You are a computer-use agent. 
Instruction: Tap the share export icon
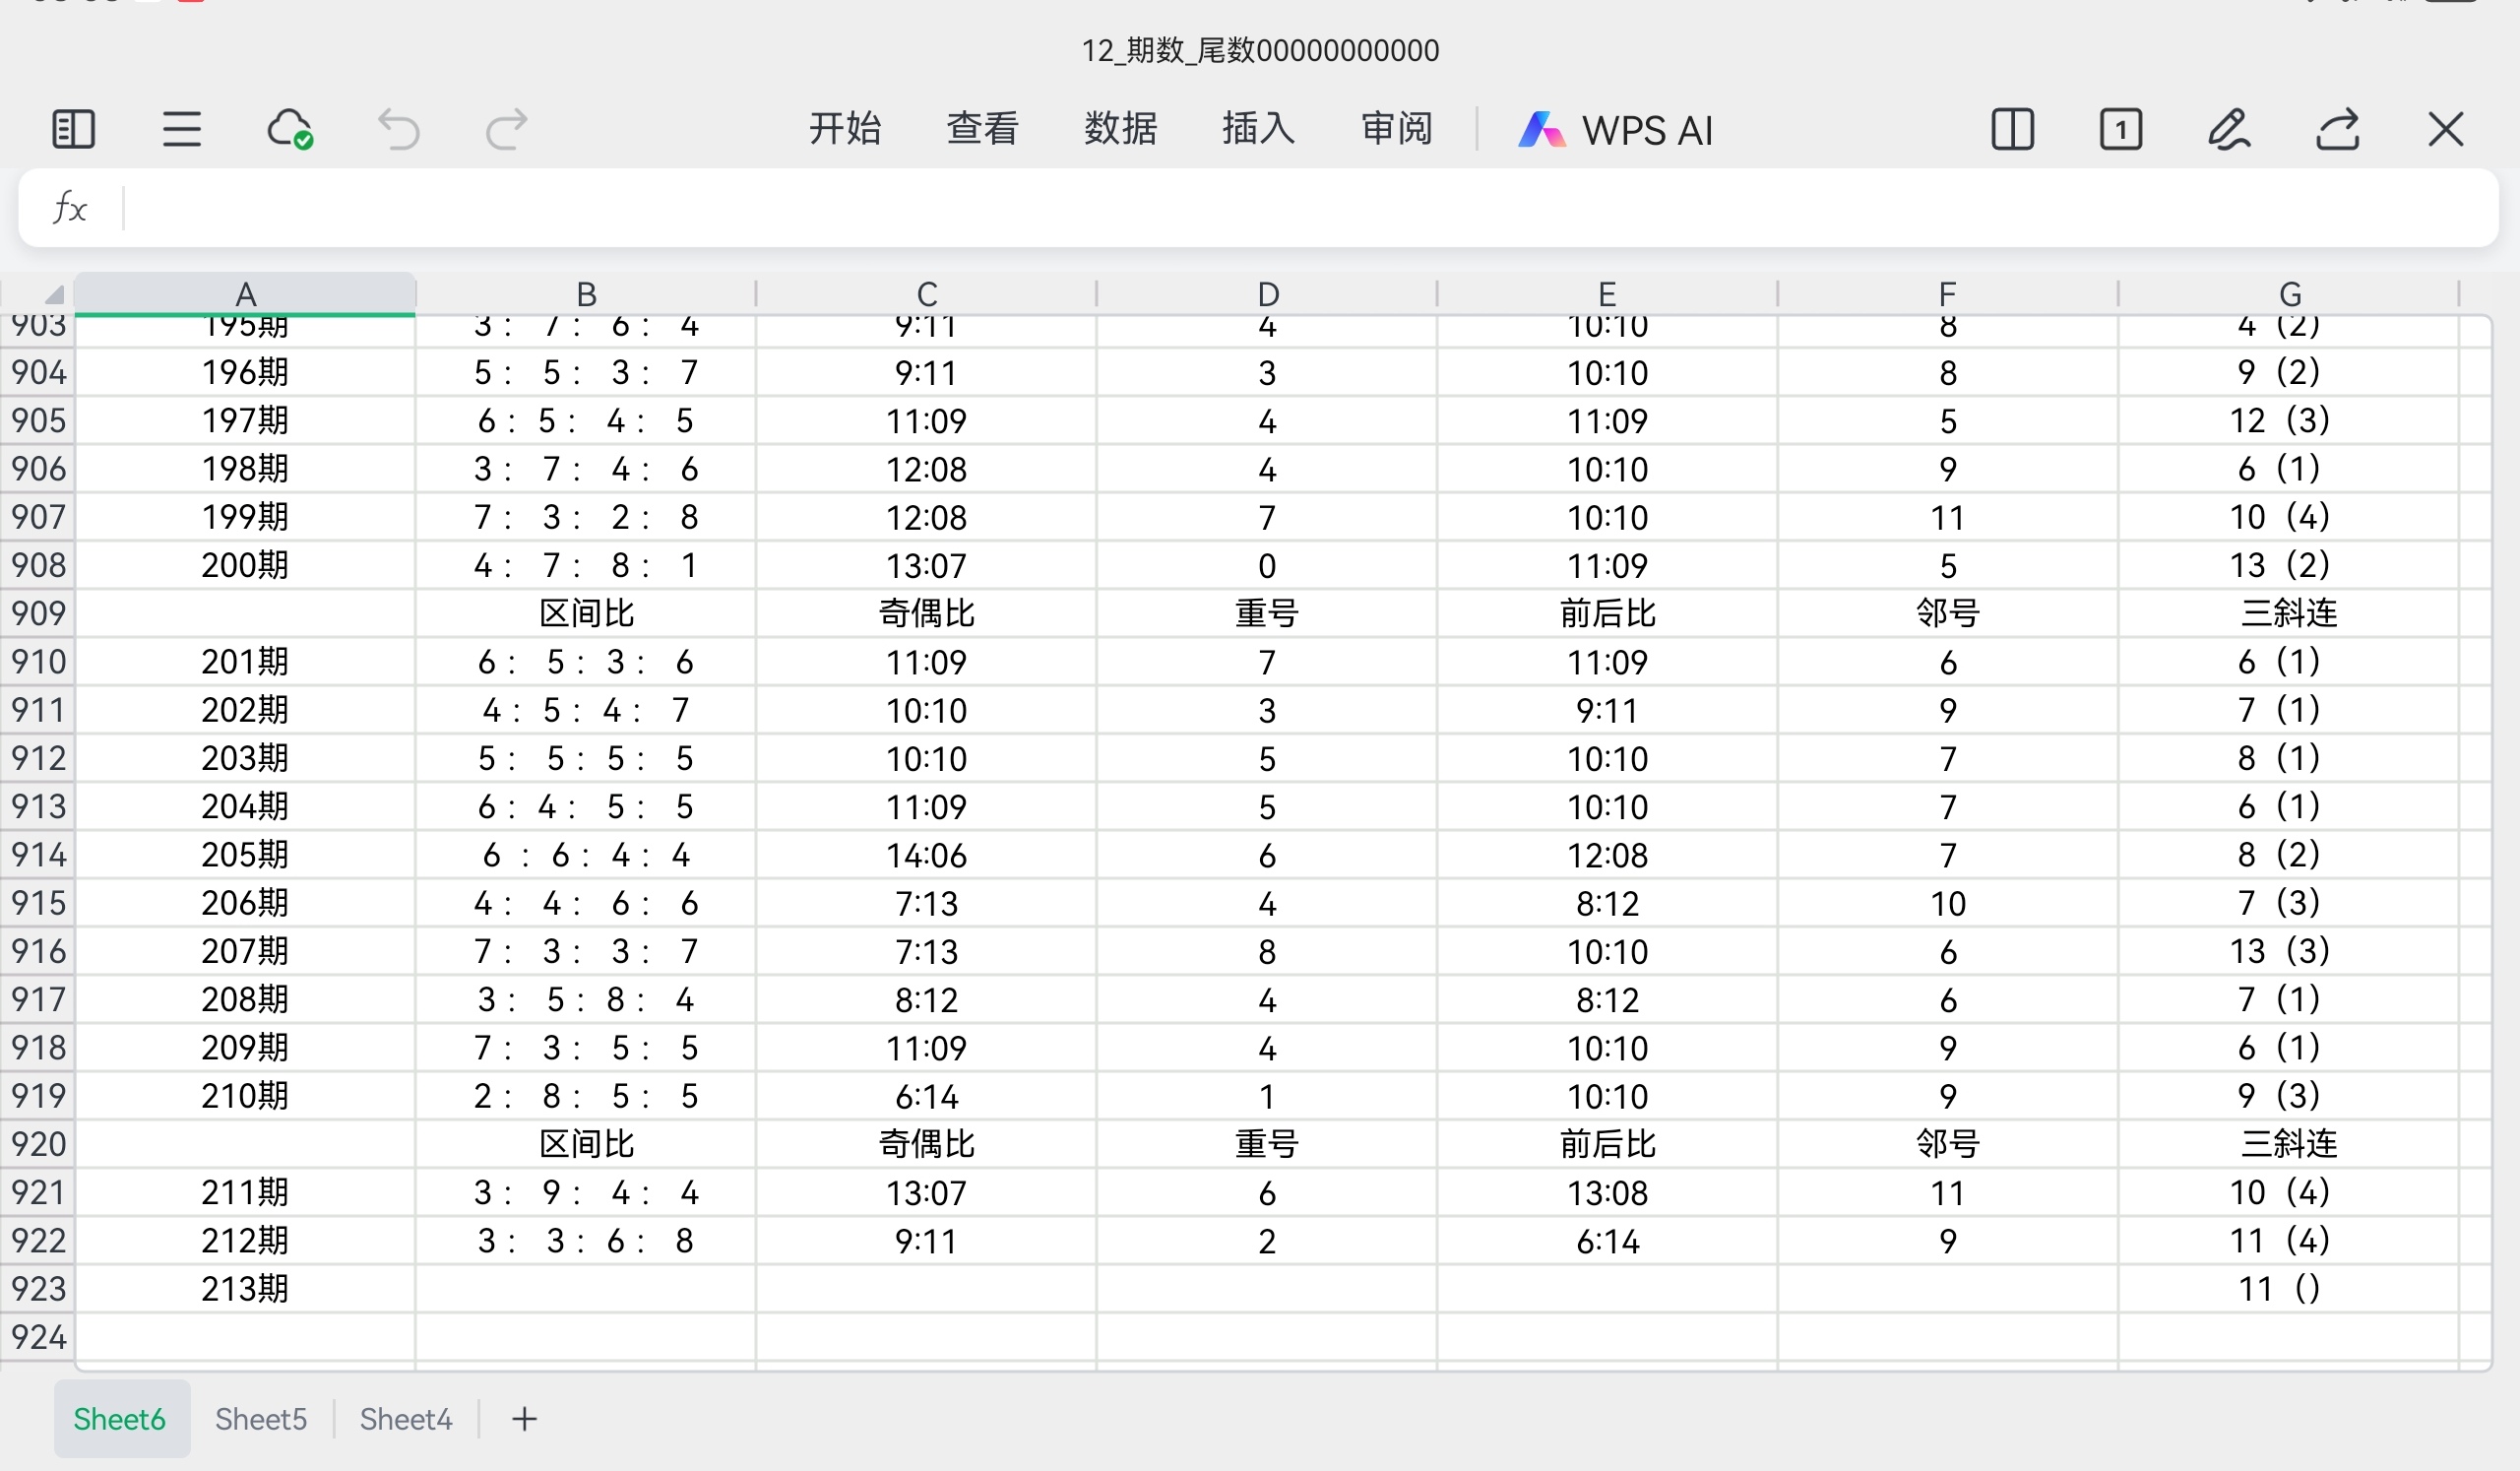click(x=2338, y=129)
